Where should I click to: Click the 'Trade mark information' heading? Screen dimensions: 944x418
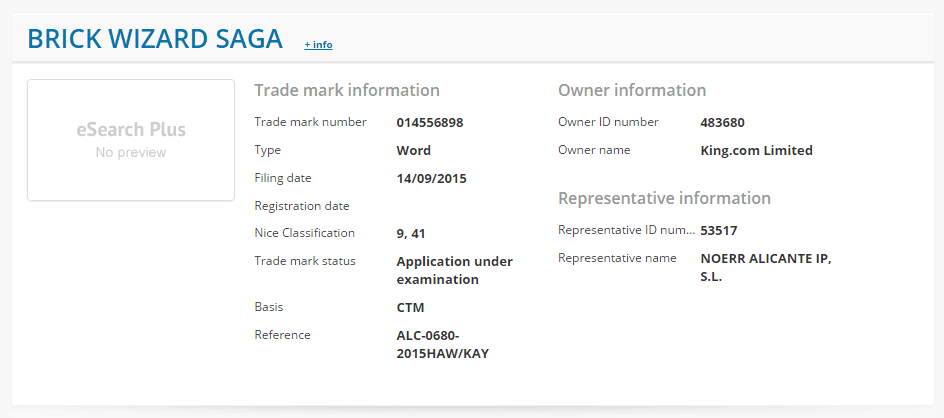click(347, 90)
